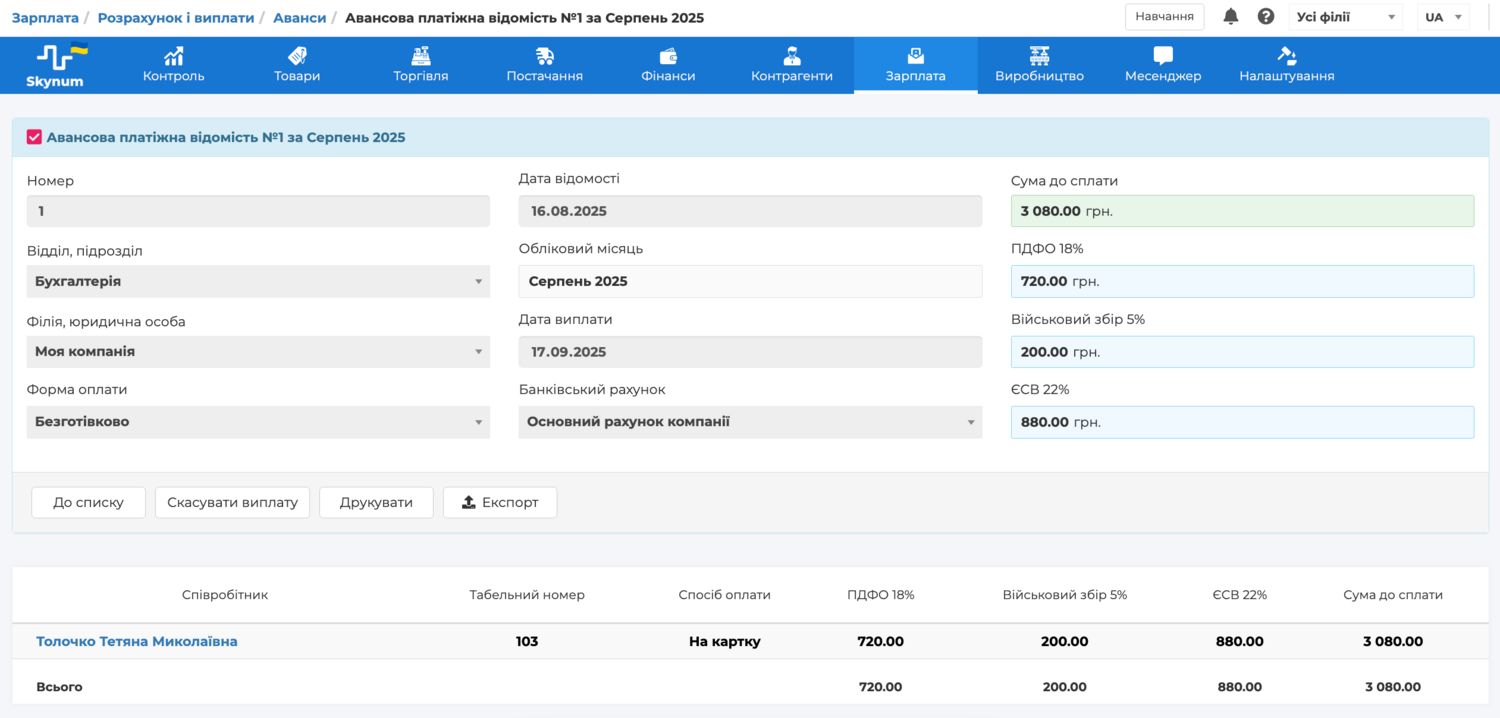
Task: Switch to the Виробництво menu tab
Action: click(x=1039, y=65)
